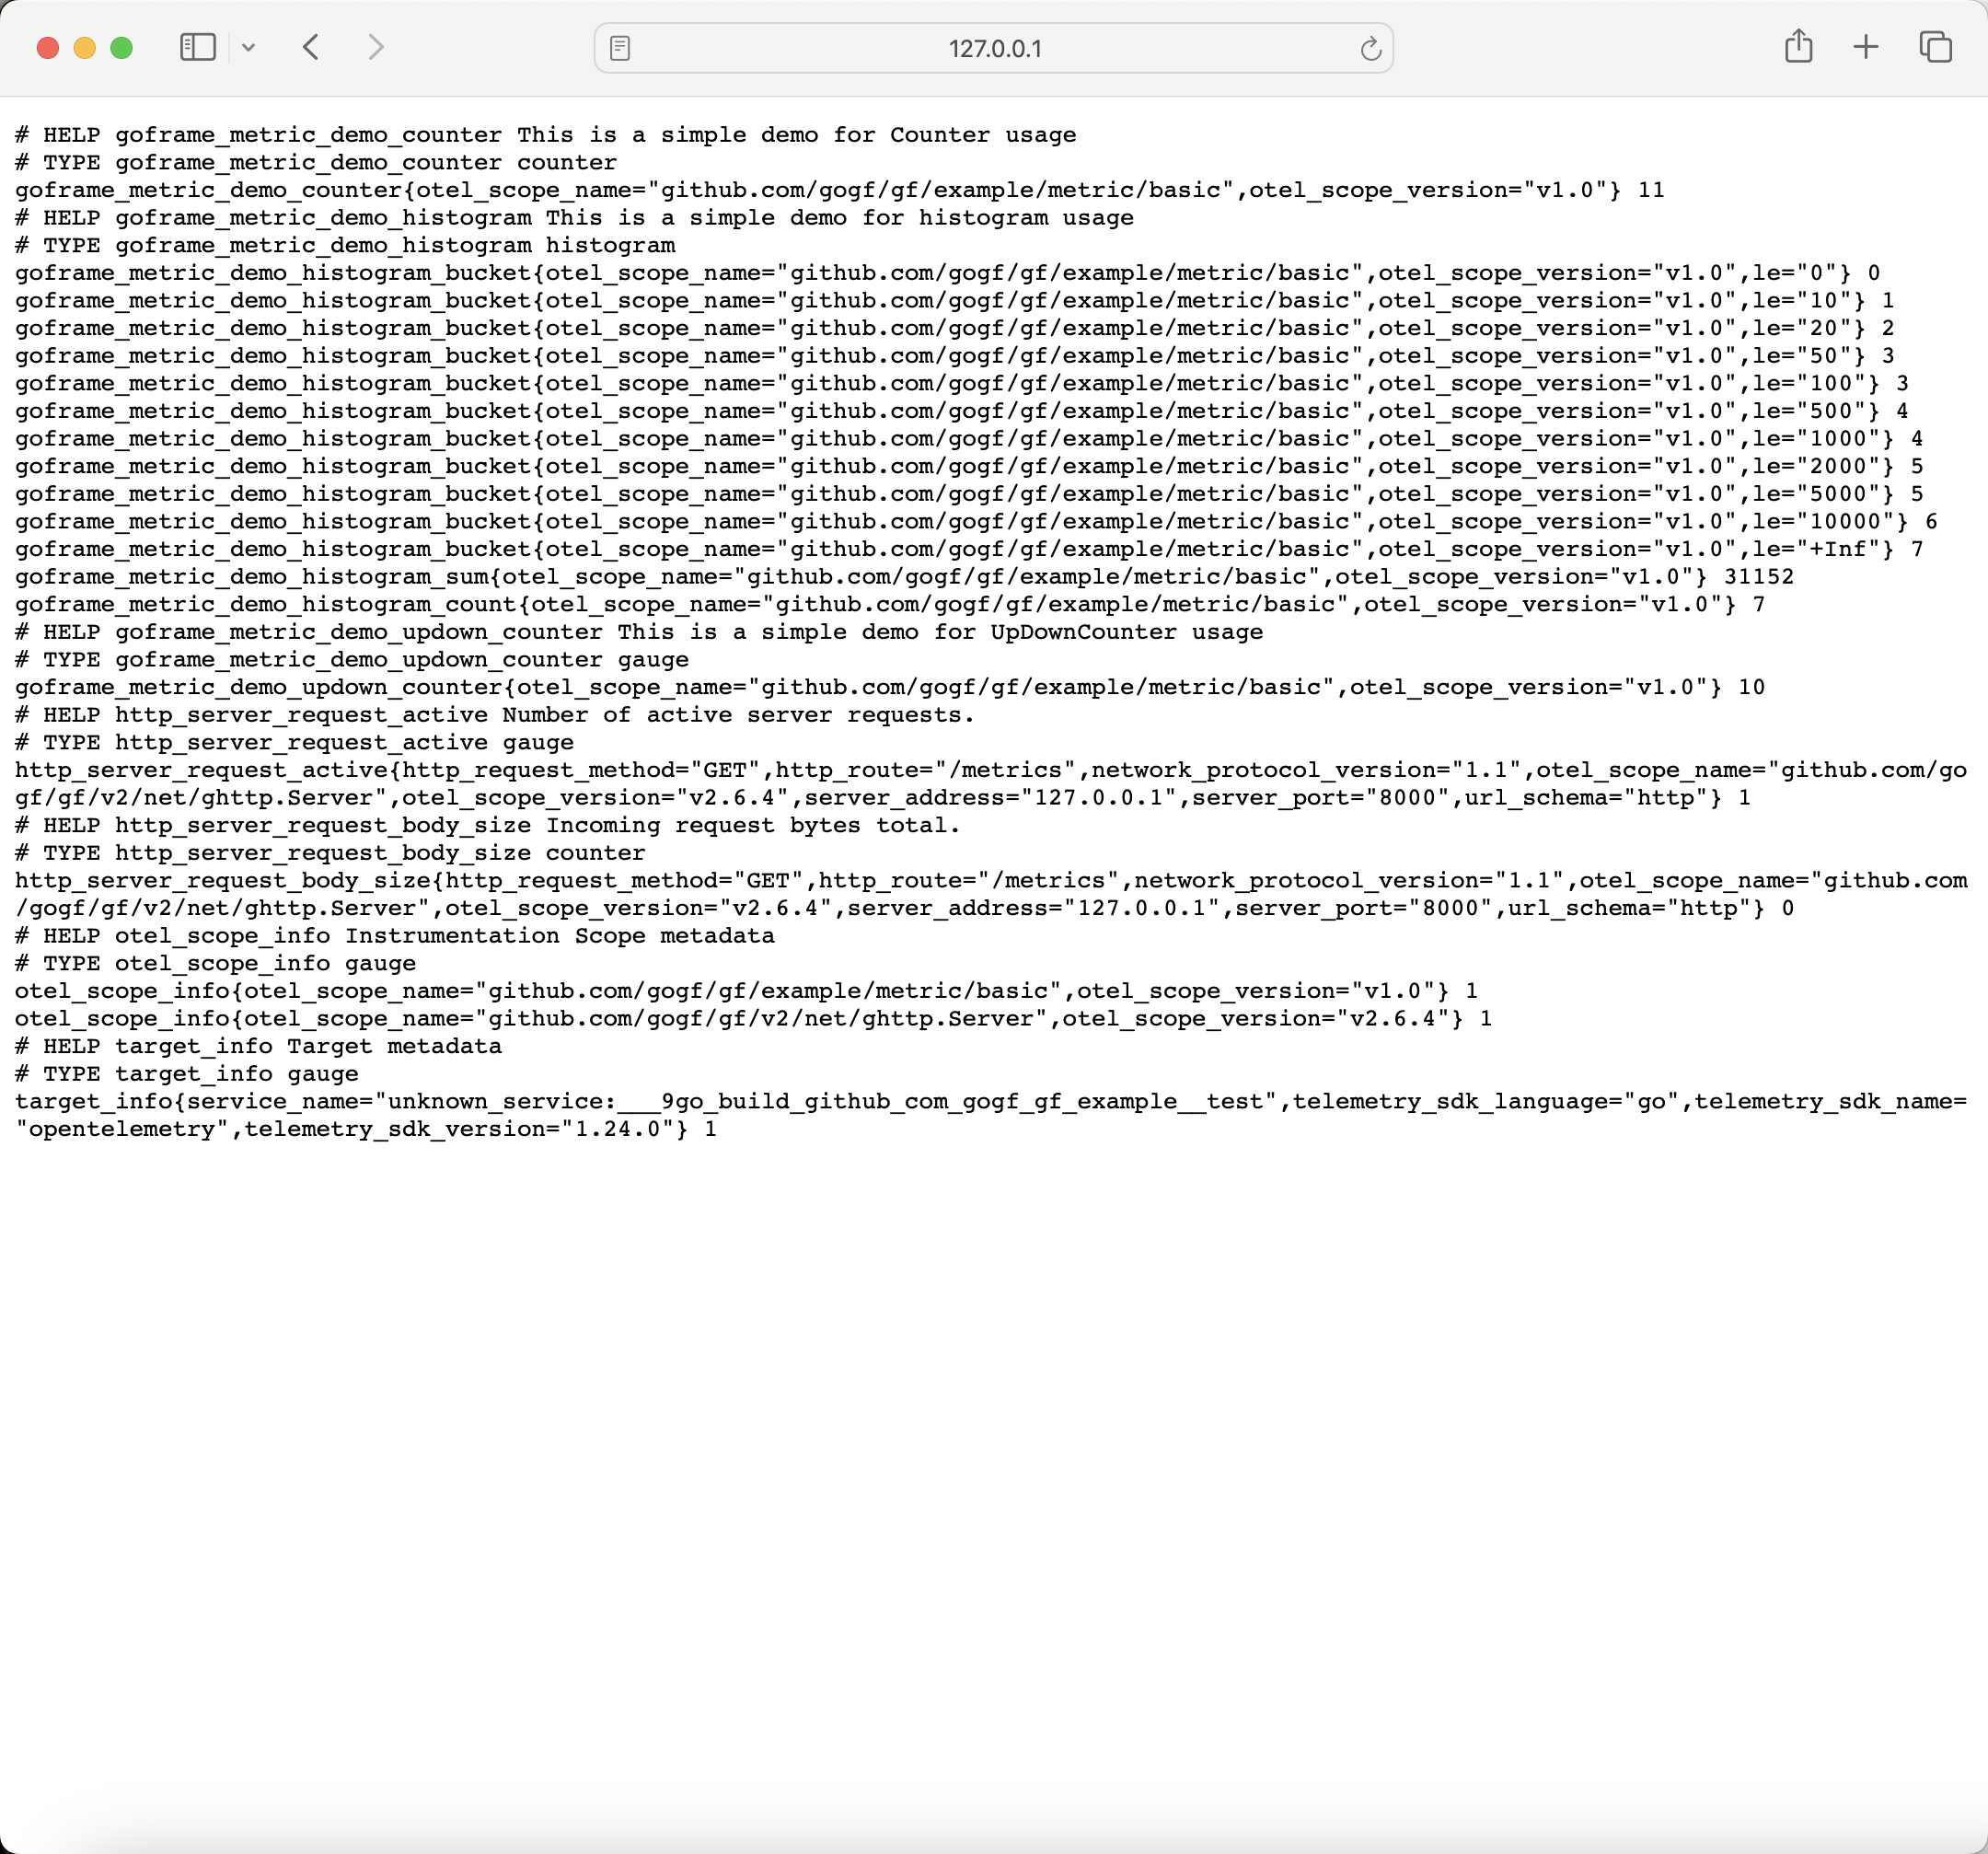1988x1854 pixels.
Task: Minimize the window with yellow button
Action: click(x=85, y=48)
